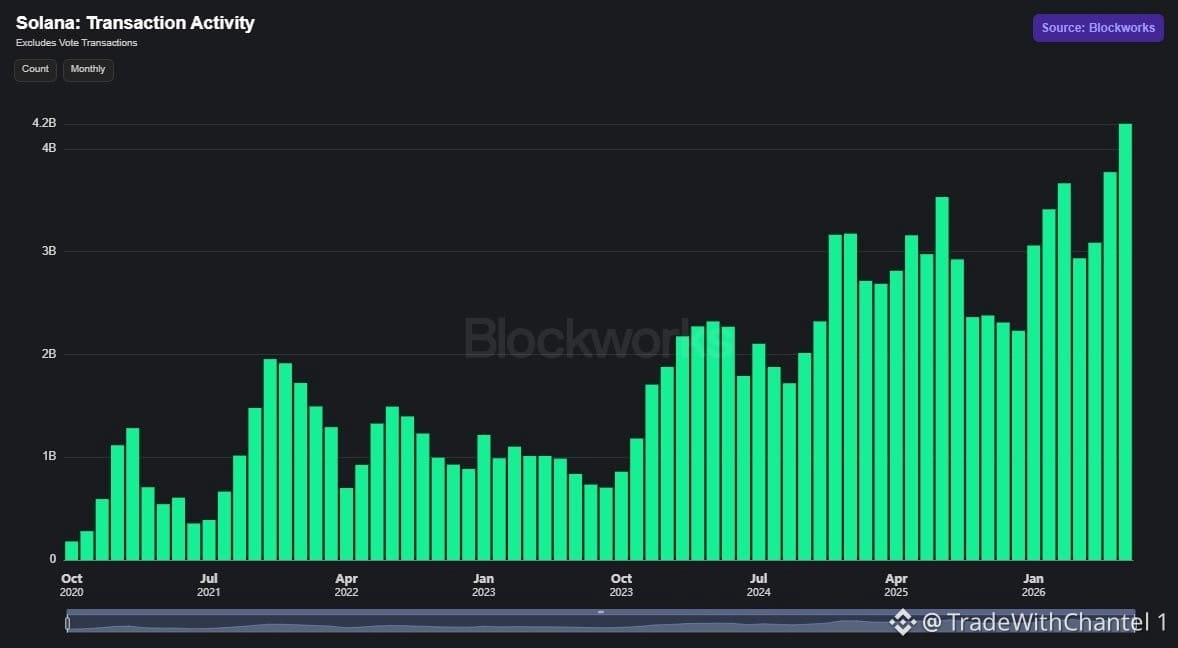Click the 4B y-axis value
Viewport: 1178px width, 648px height.
point(49,149)
